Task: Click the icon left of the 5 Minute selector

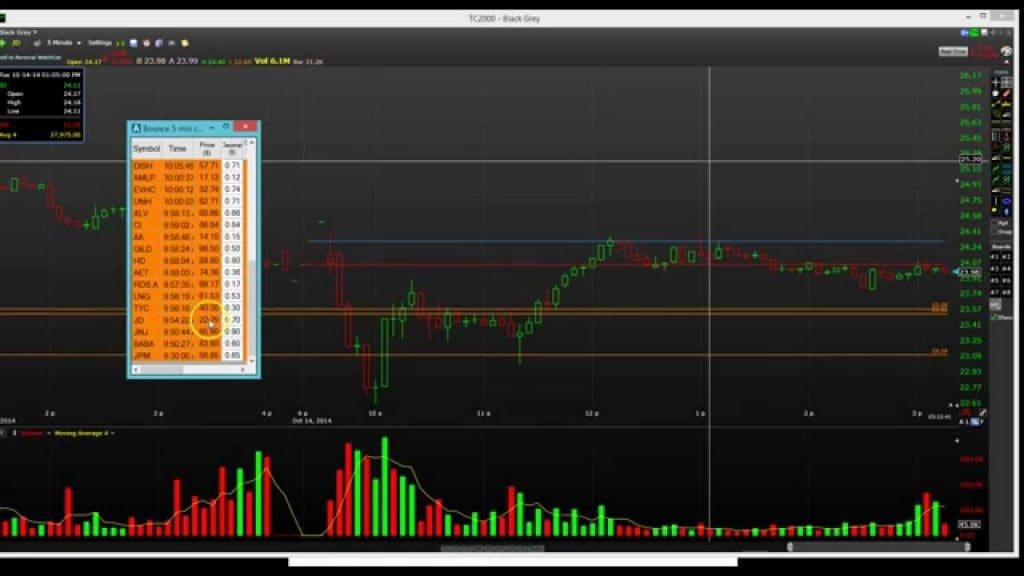Action: point(37,43)
